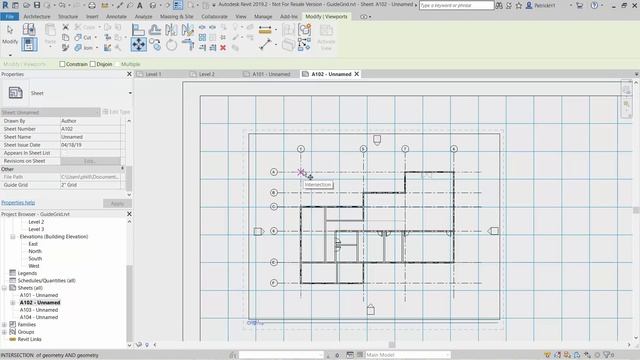Enable the Disjoin checkbox
The height and width of the screenshot is (360, 640).
93,64
